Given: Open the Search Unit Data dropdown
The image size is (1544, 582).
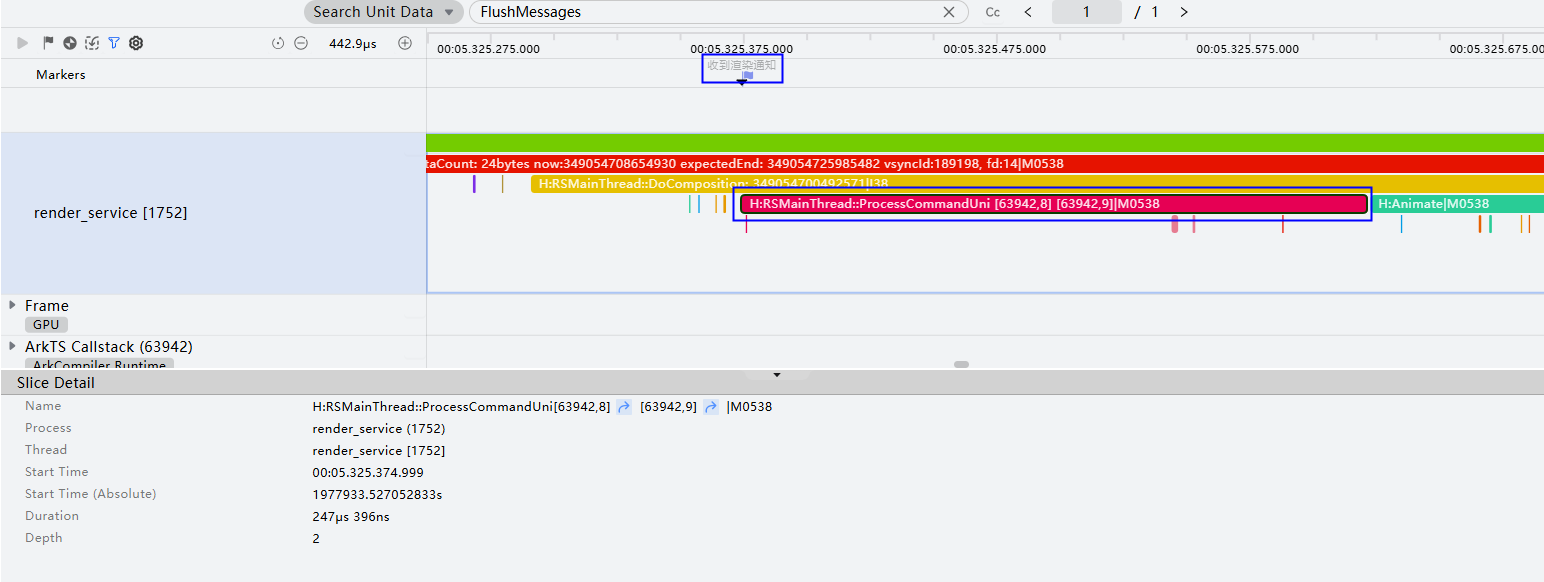Looking at the screenshot, I should pyautogui.click(x=384, y=12).
